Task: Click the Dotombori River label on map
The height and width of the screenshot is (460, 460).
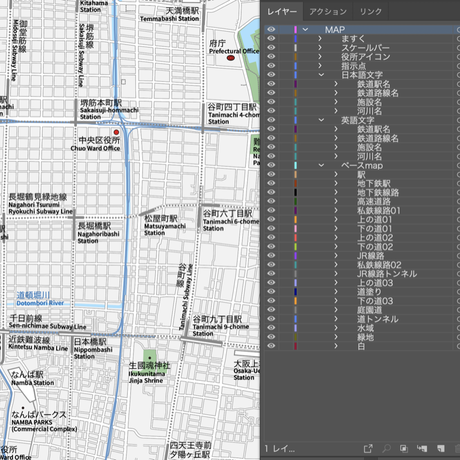Action: coord(40,303)
